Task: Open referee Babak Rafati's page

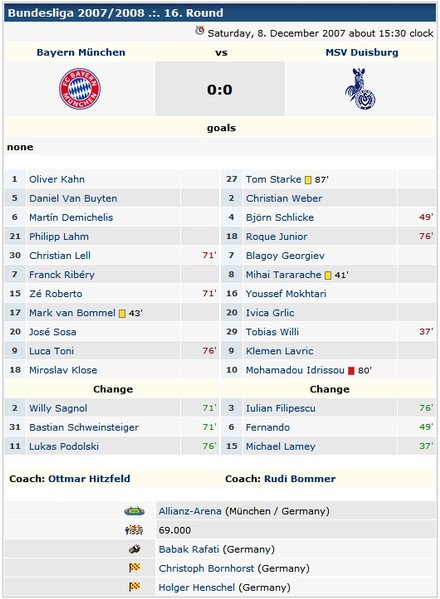Action: click(189, 549)
